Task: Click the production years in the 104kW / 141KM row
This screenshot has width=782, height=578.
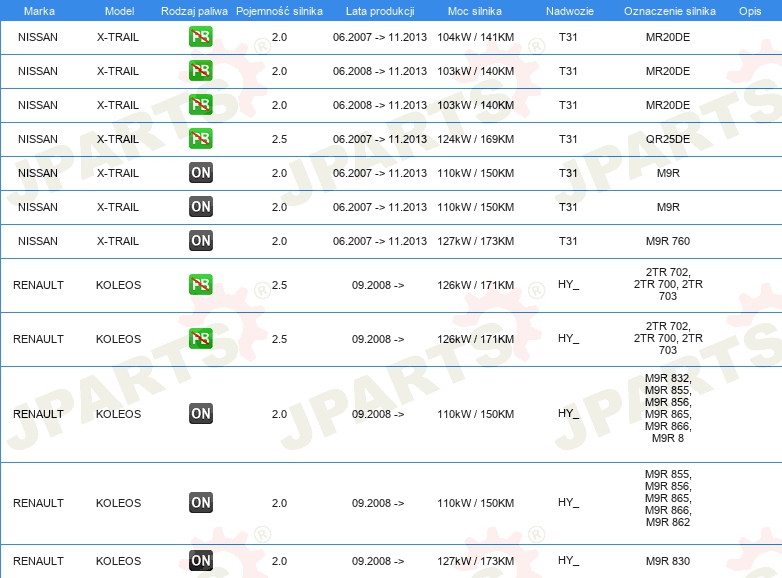Action: tap(380, 37)
